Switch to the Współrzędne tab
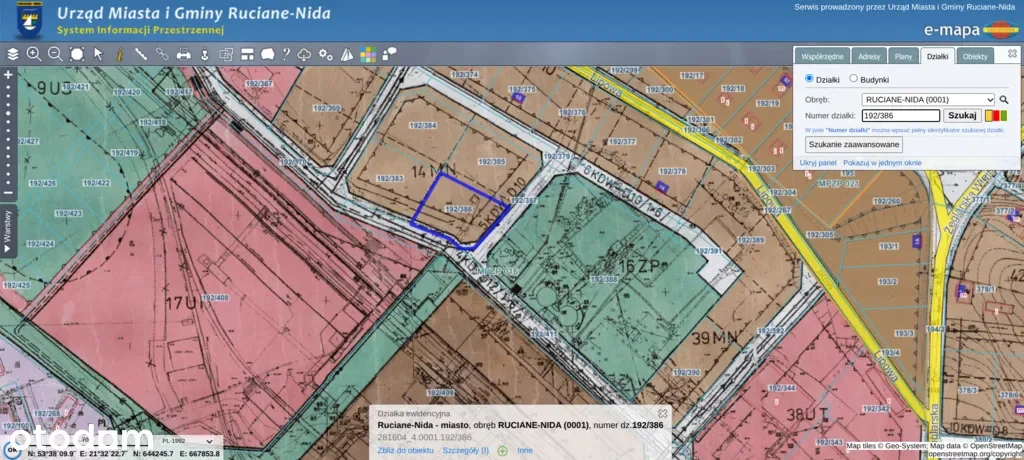1024x460 pixels. [x=825, y=57]
